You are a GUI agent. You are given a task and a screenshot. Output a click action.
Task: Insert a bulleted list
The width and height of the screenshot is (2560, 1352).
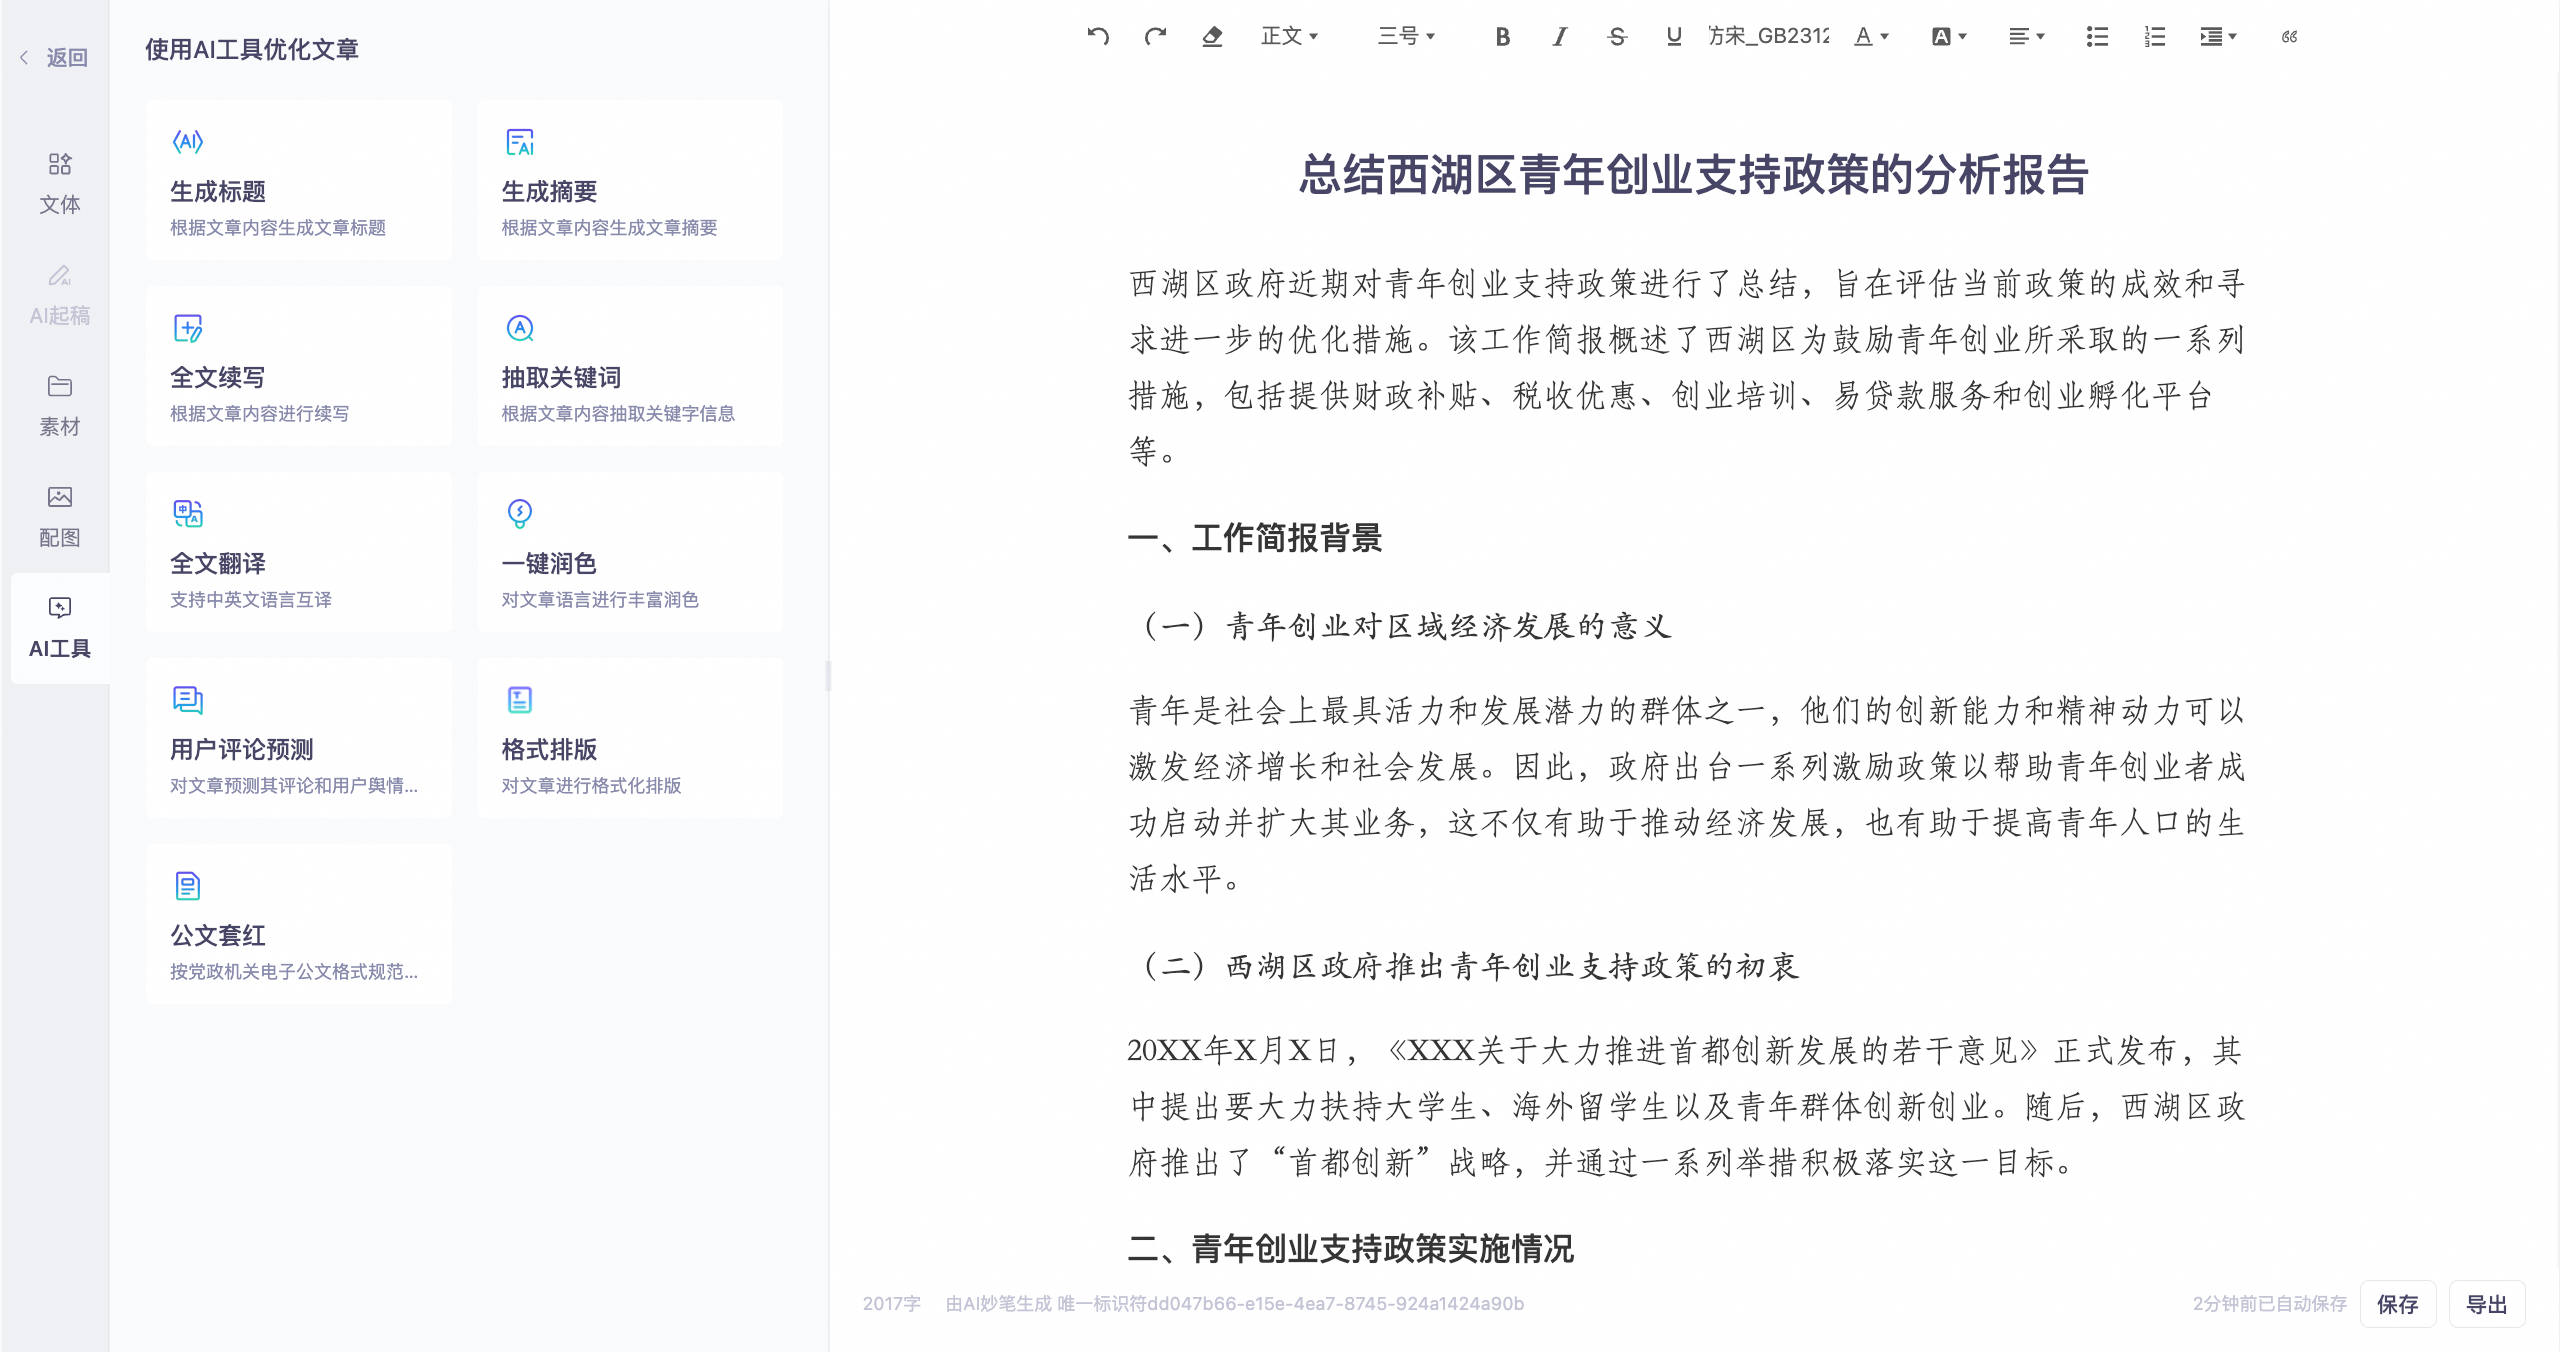(2097, 37)
